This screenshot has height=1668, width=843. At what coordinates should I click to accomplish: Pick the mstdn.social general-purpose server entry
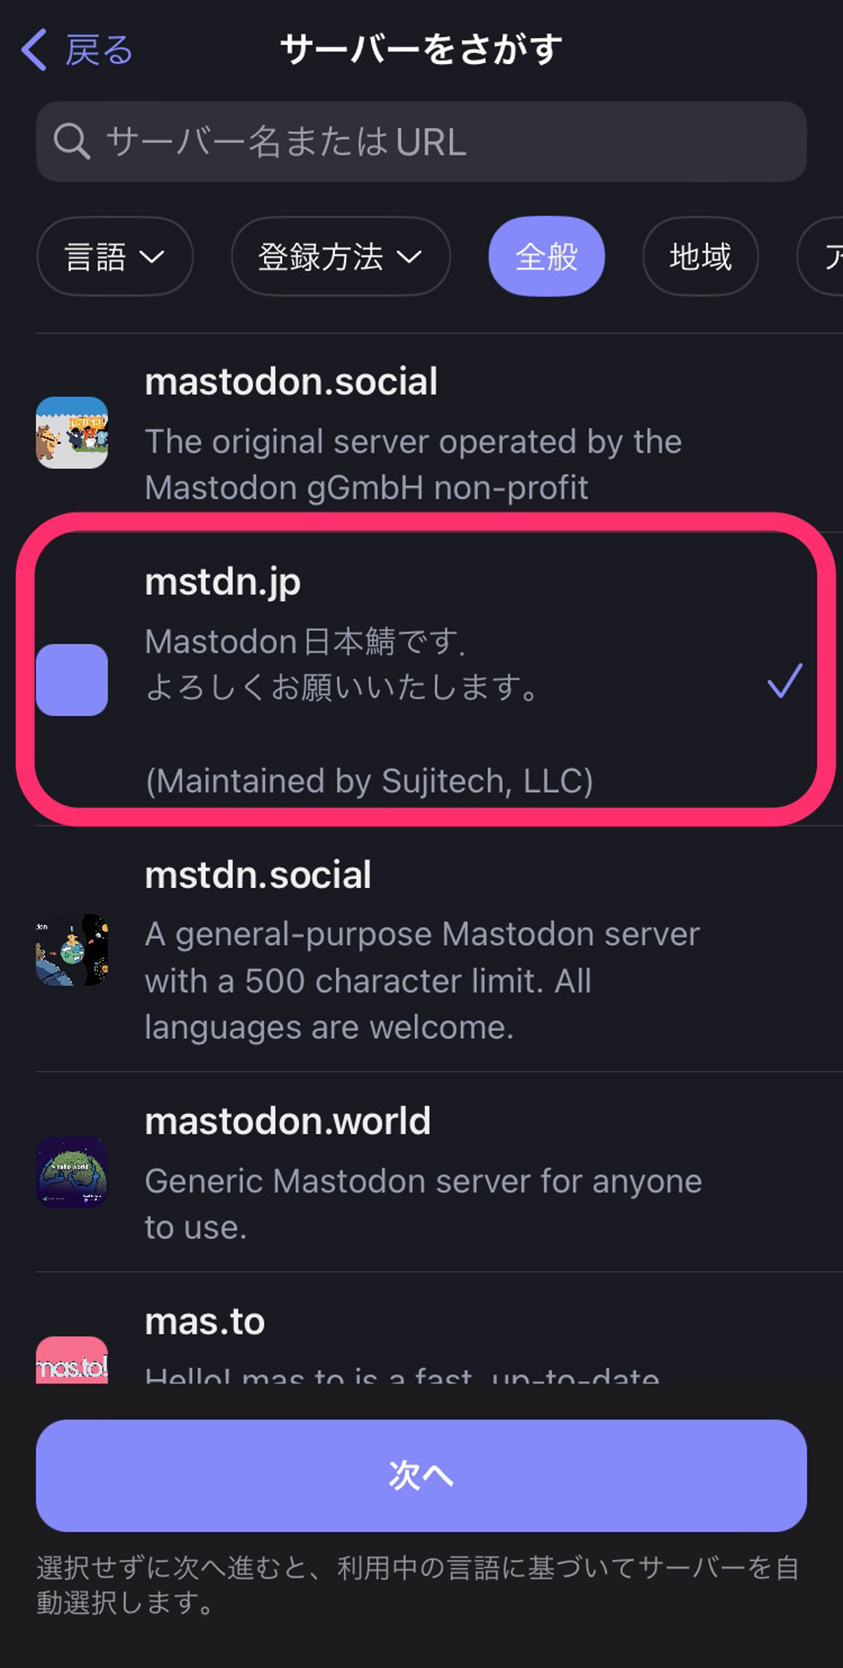[439, 950]
